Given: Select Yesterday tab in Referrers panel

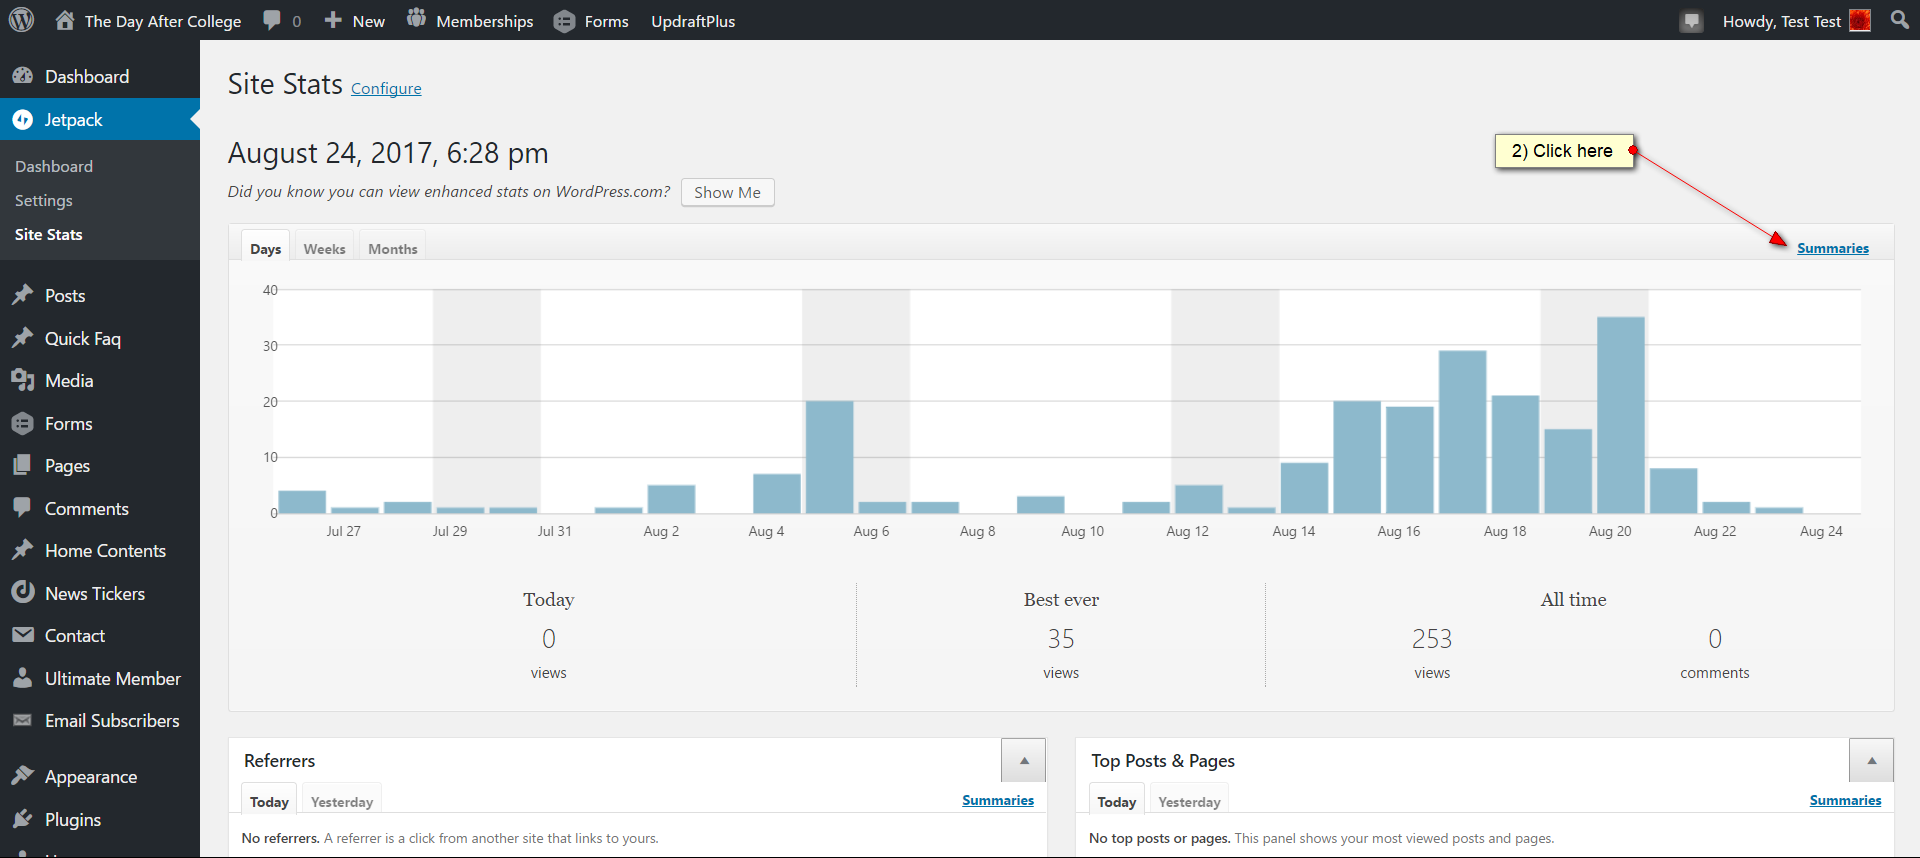Looking at the screenshot, I should [341, 801].
